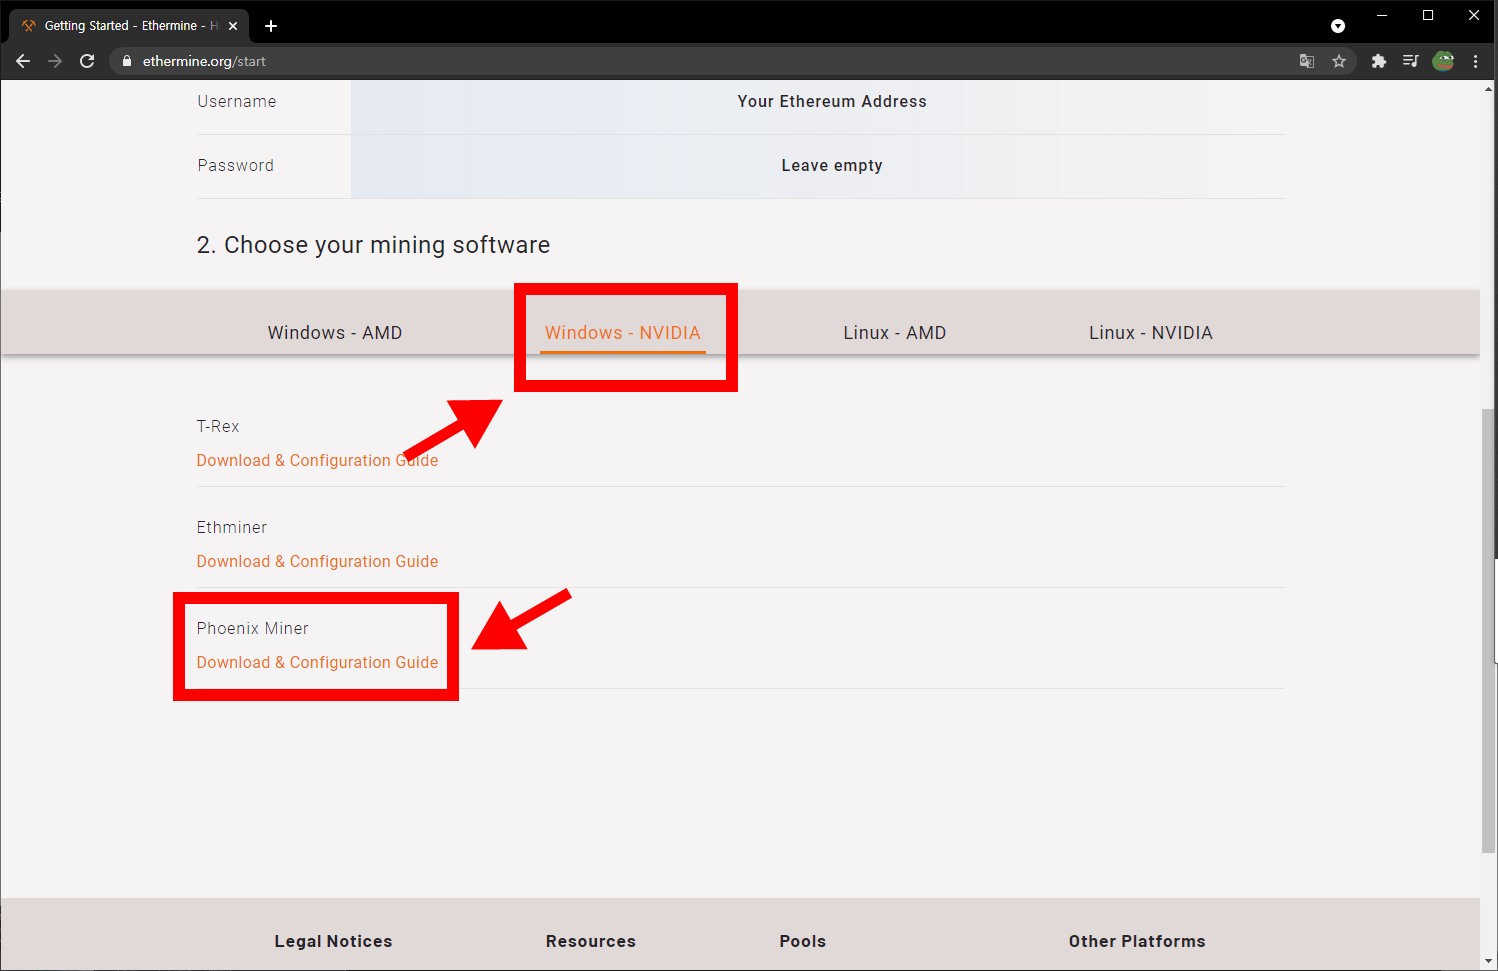
Task: Go back to the previous page
Action: 23,61
